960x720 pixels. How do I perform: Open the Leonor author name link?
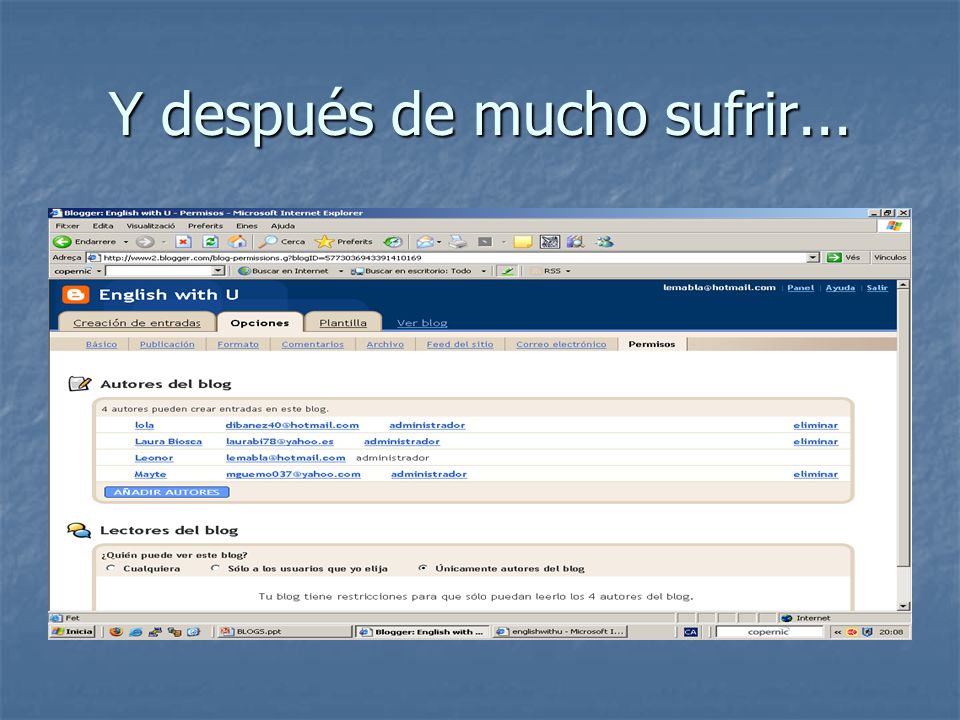pos(154,457)
